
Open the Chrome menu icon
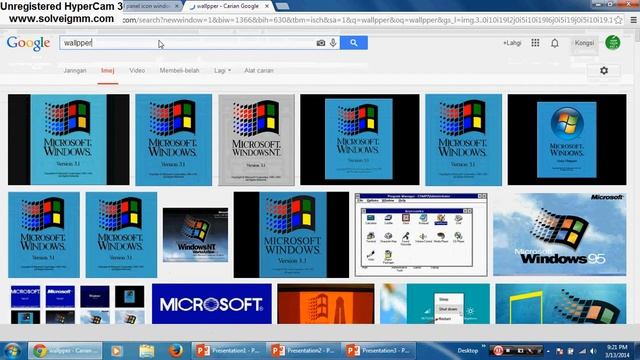tap(633, 20)
